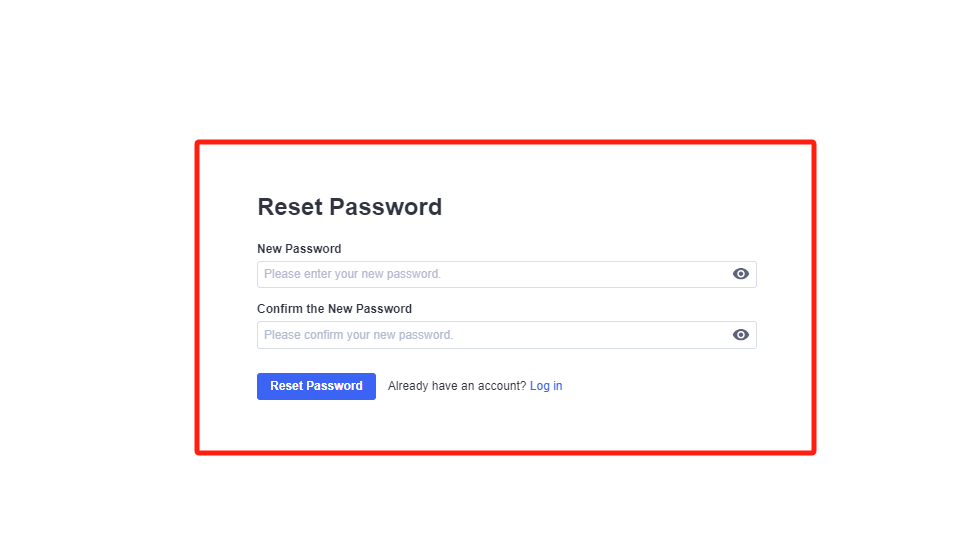Click the "New Password" field label
This screenshot has width=979, height=544.
(x=299, y=249)
